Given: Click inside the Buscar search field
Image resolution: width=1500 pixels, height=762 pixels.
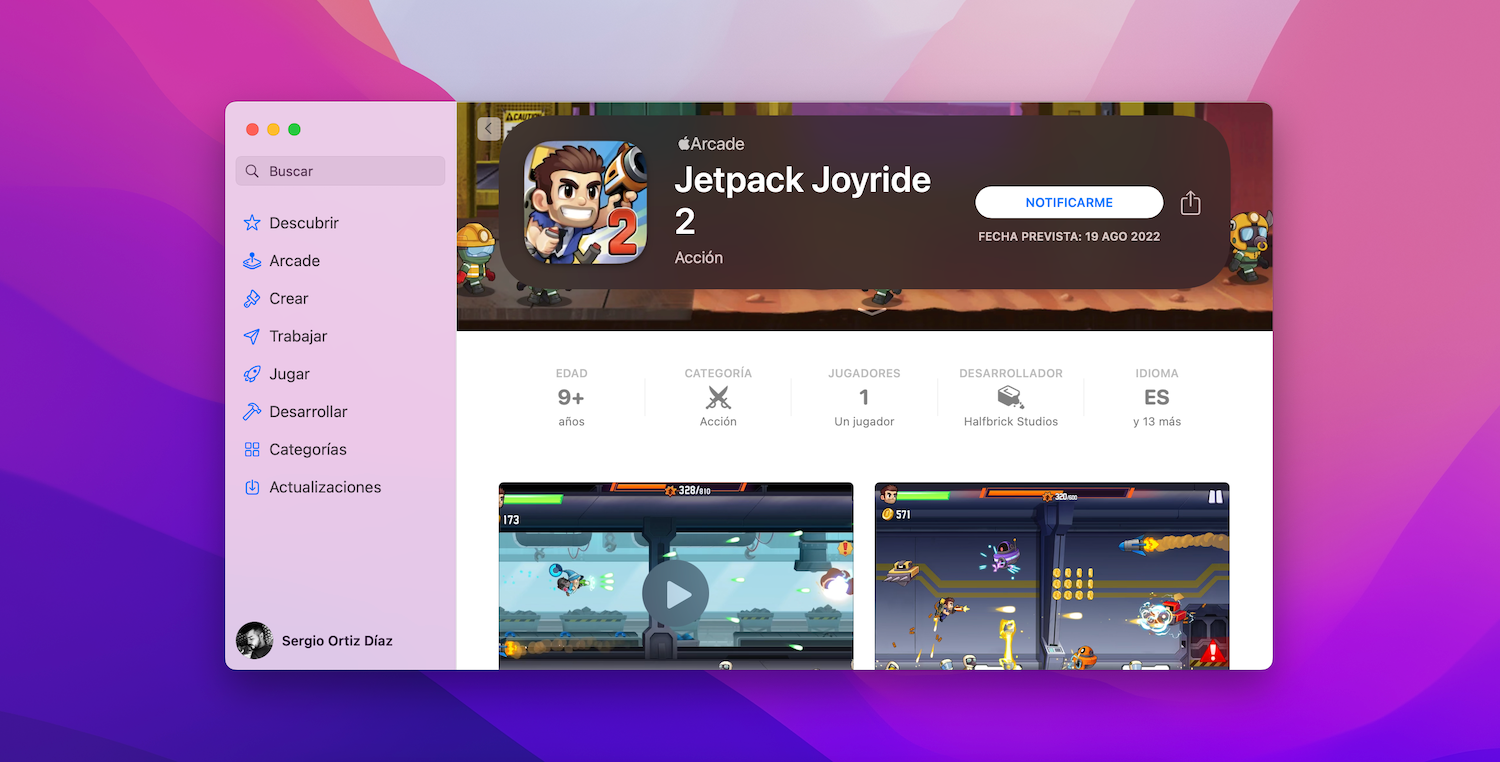Looking at the screenshot, I should [340, 171].
